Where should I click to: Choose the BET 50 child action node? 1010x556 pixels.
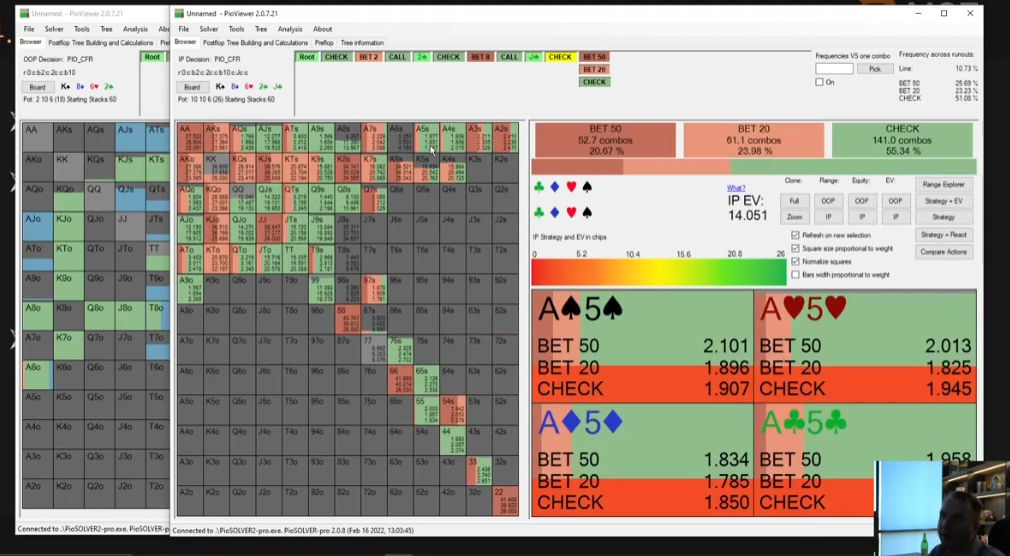(594, 57)
